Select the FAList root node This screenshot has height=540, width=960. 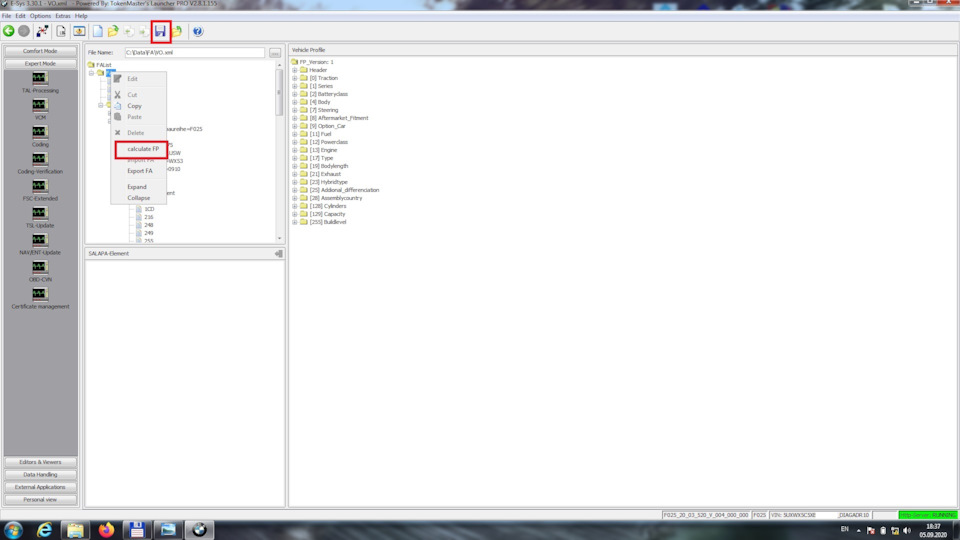[103, 65]
